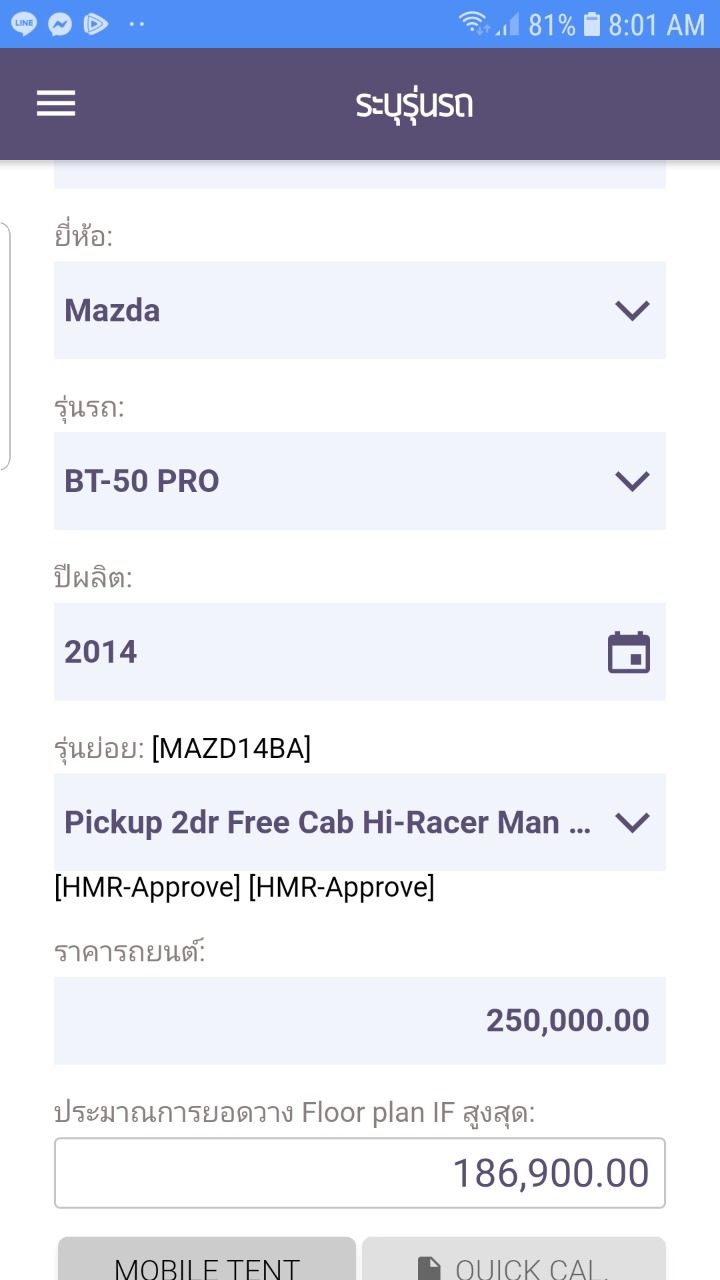Expand the BT-50 PRO model dropdown arrow
This screenshot has height=1280, width=720.
point(632,482)
